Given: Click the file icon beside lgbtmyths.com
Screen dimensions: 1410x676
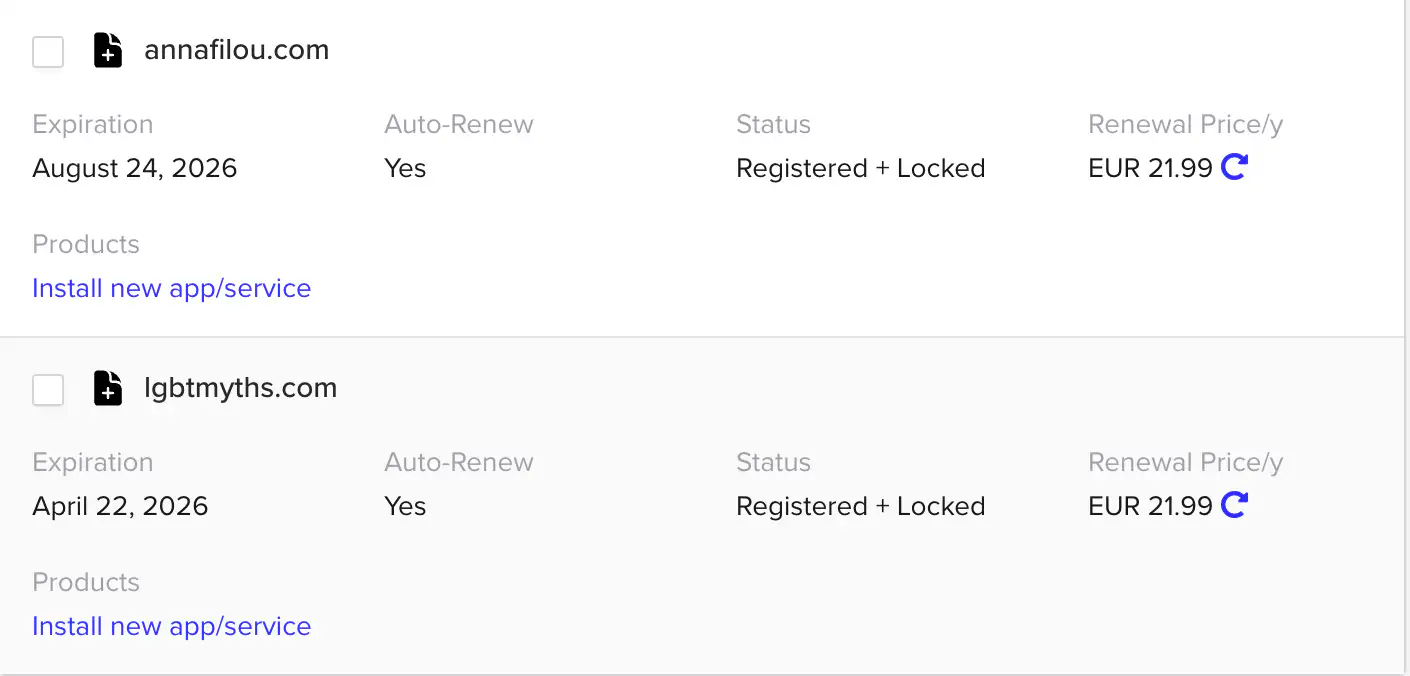Looking at the screenshot, I should point(108,388).
